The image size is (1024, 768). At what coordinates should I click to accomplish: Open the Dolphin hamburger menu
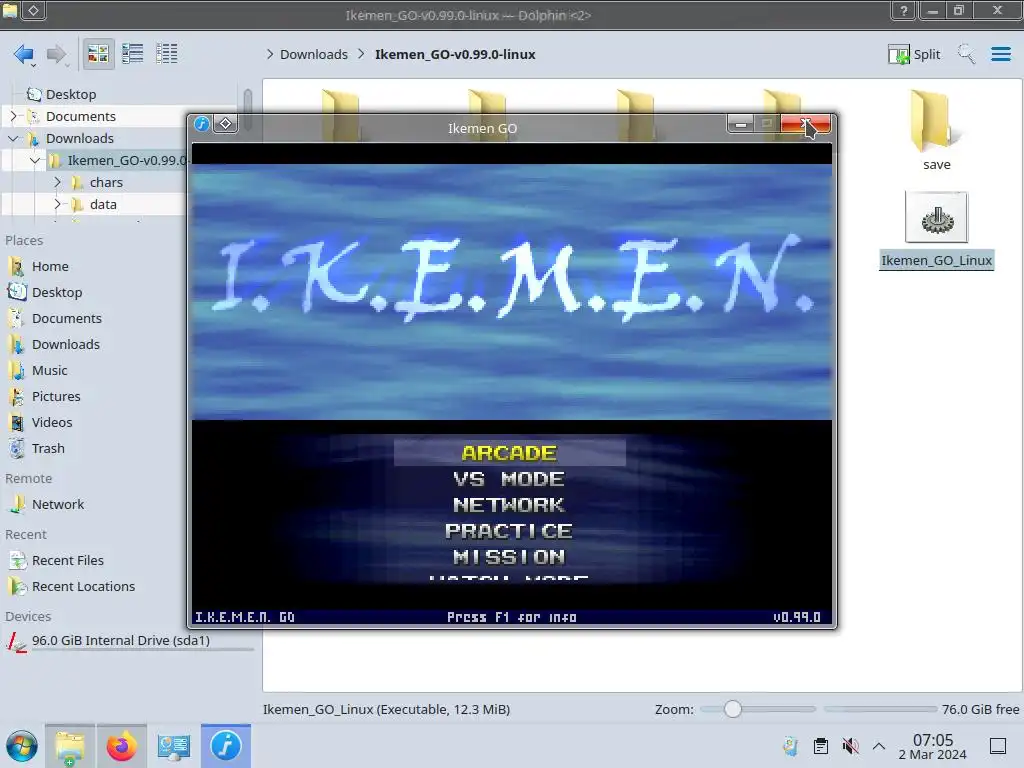(x=1000, y=54)
